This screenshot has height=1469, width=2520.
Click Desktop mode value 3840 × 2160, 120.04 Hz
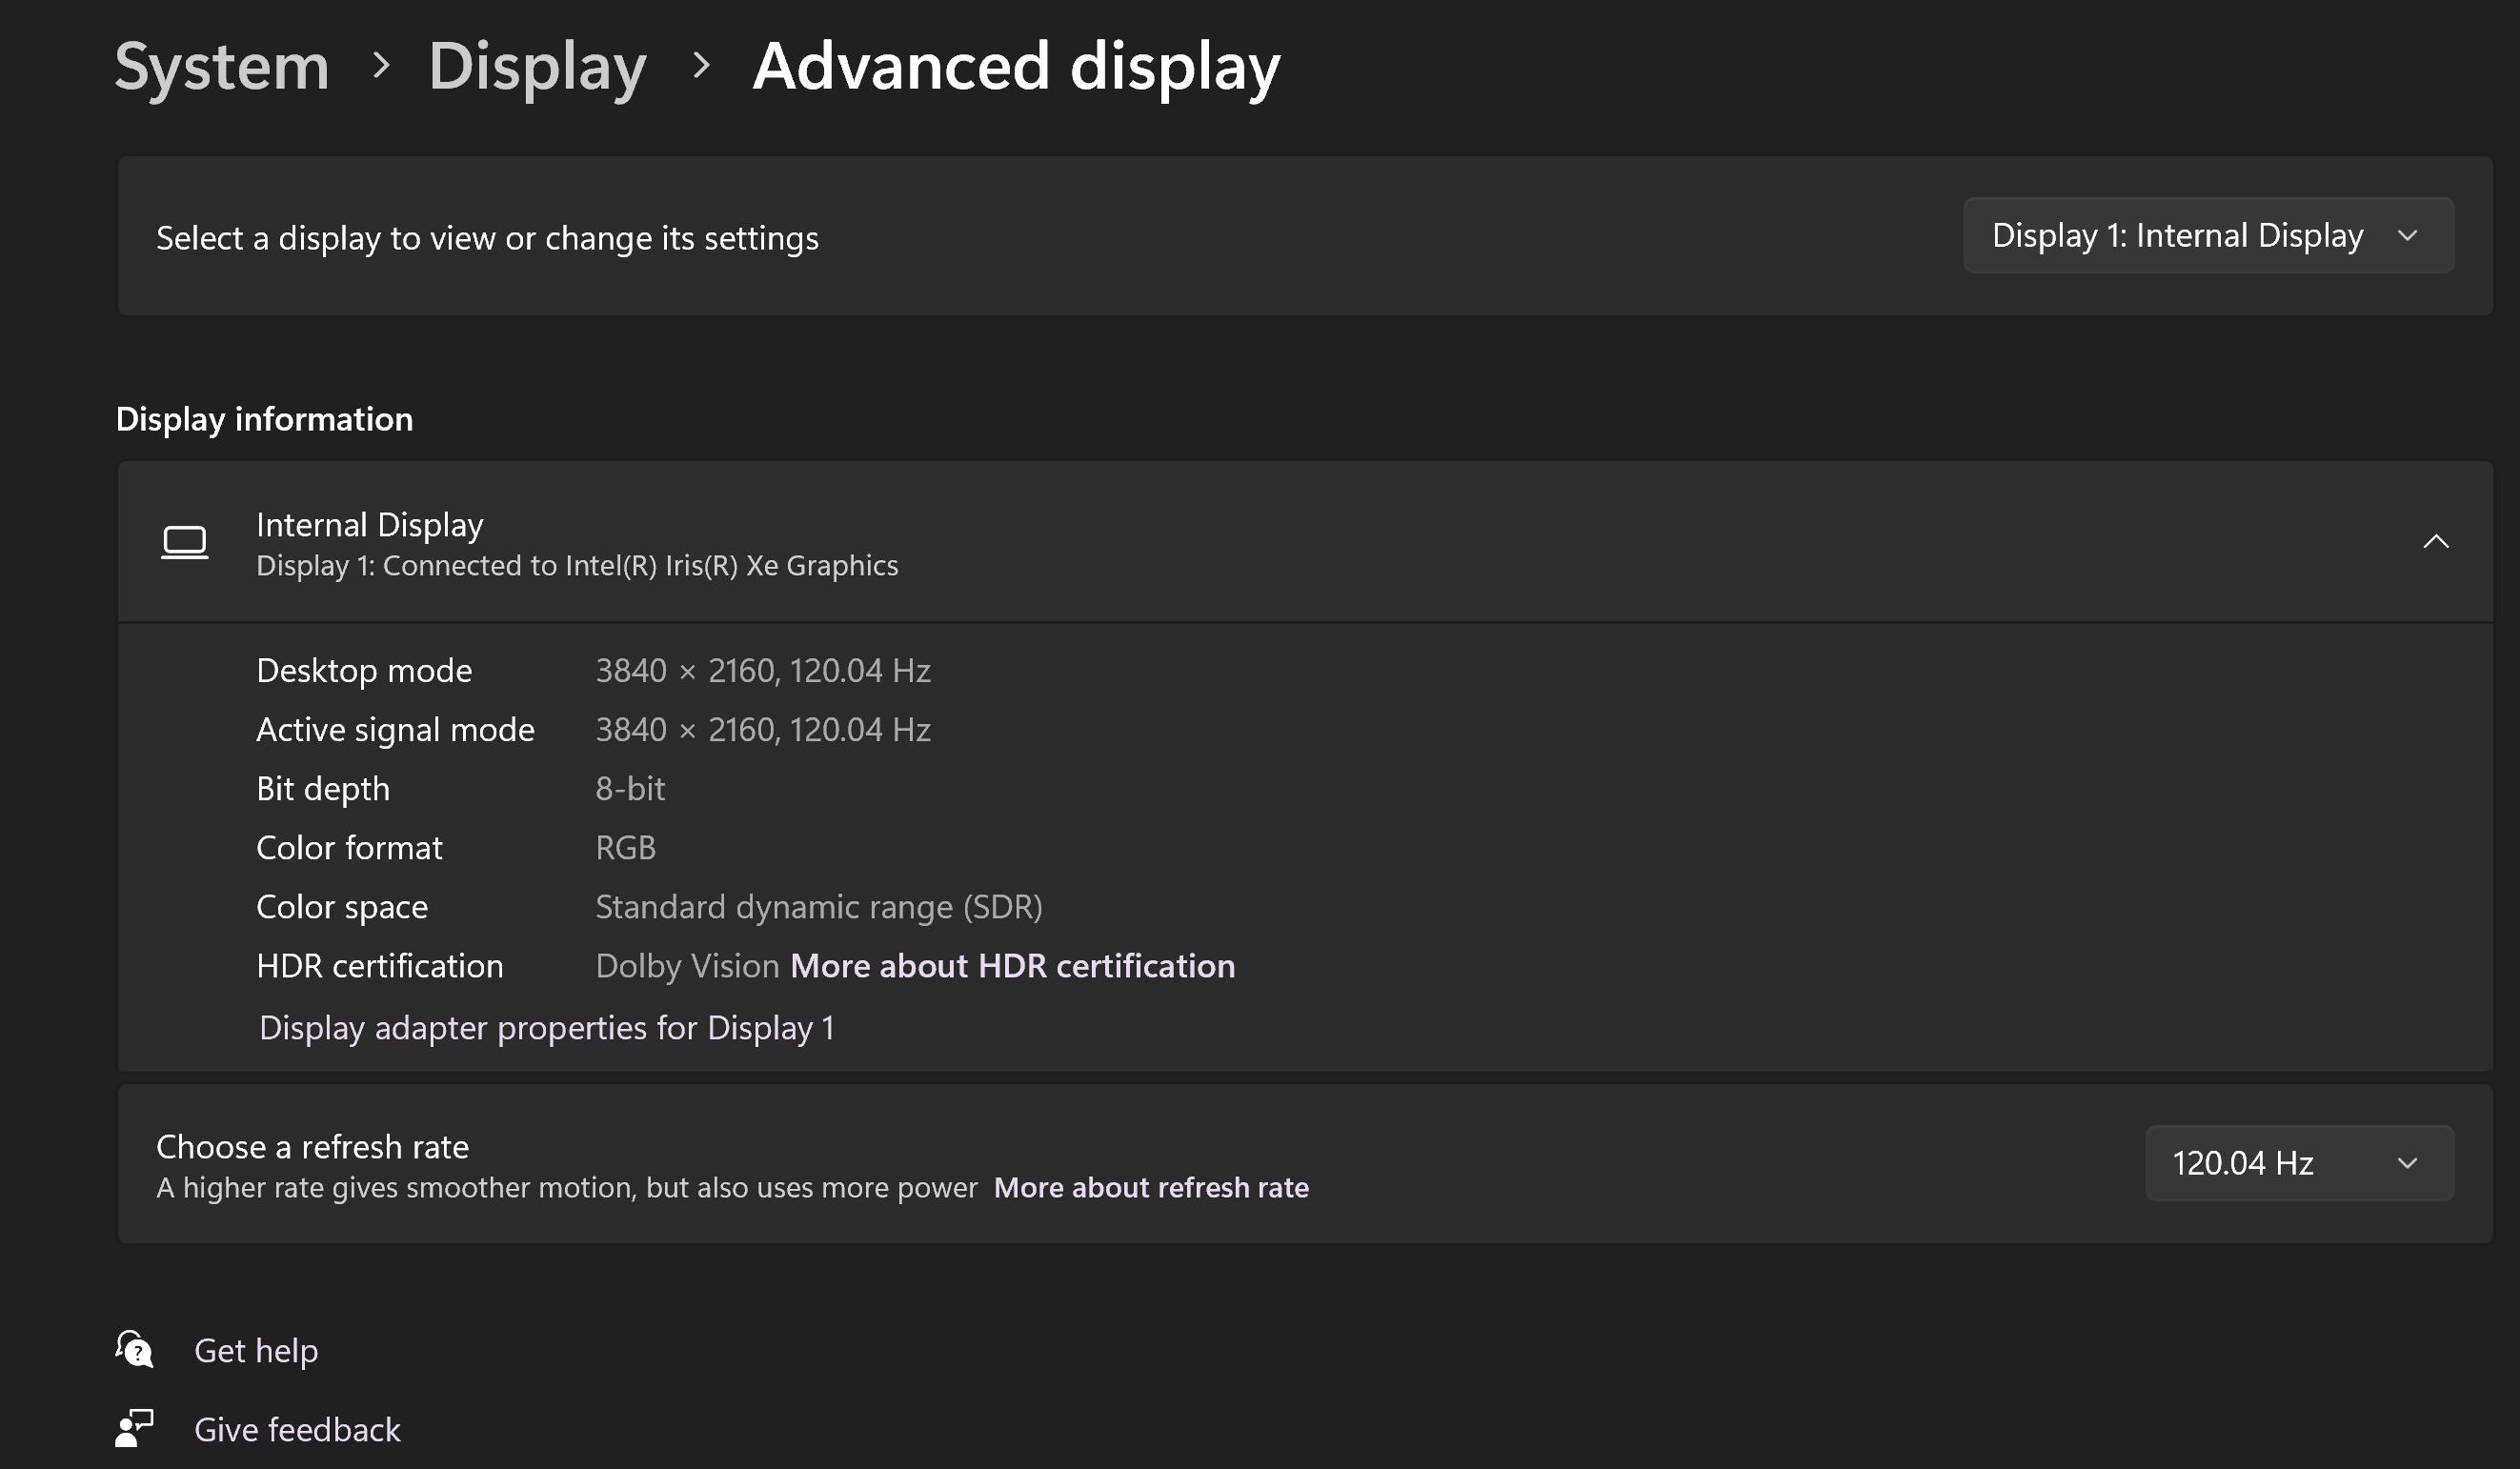[763, 671]
